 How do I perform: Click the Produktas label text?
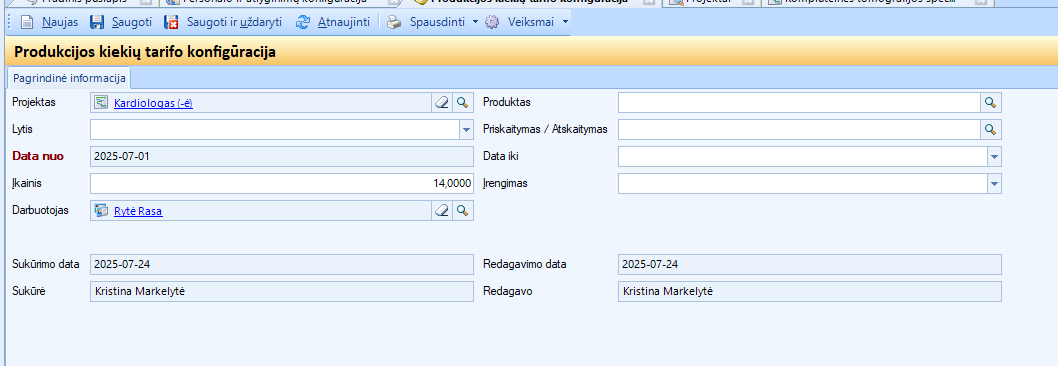pos(507,103)
